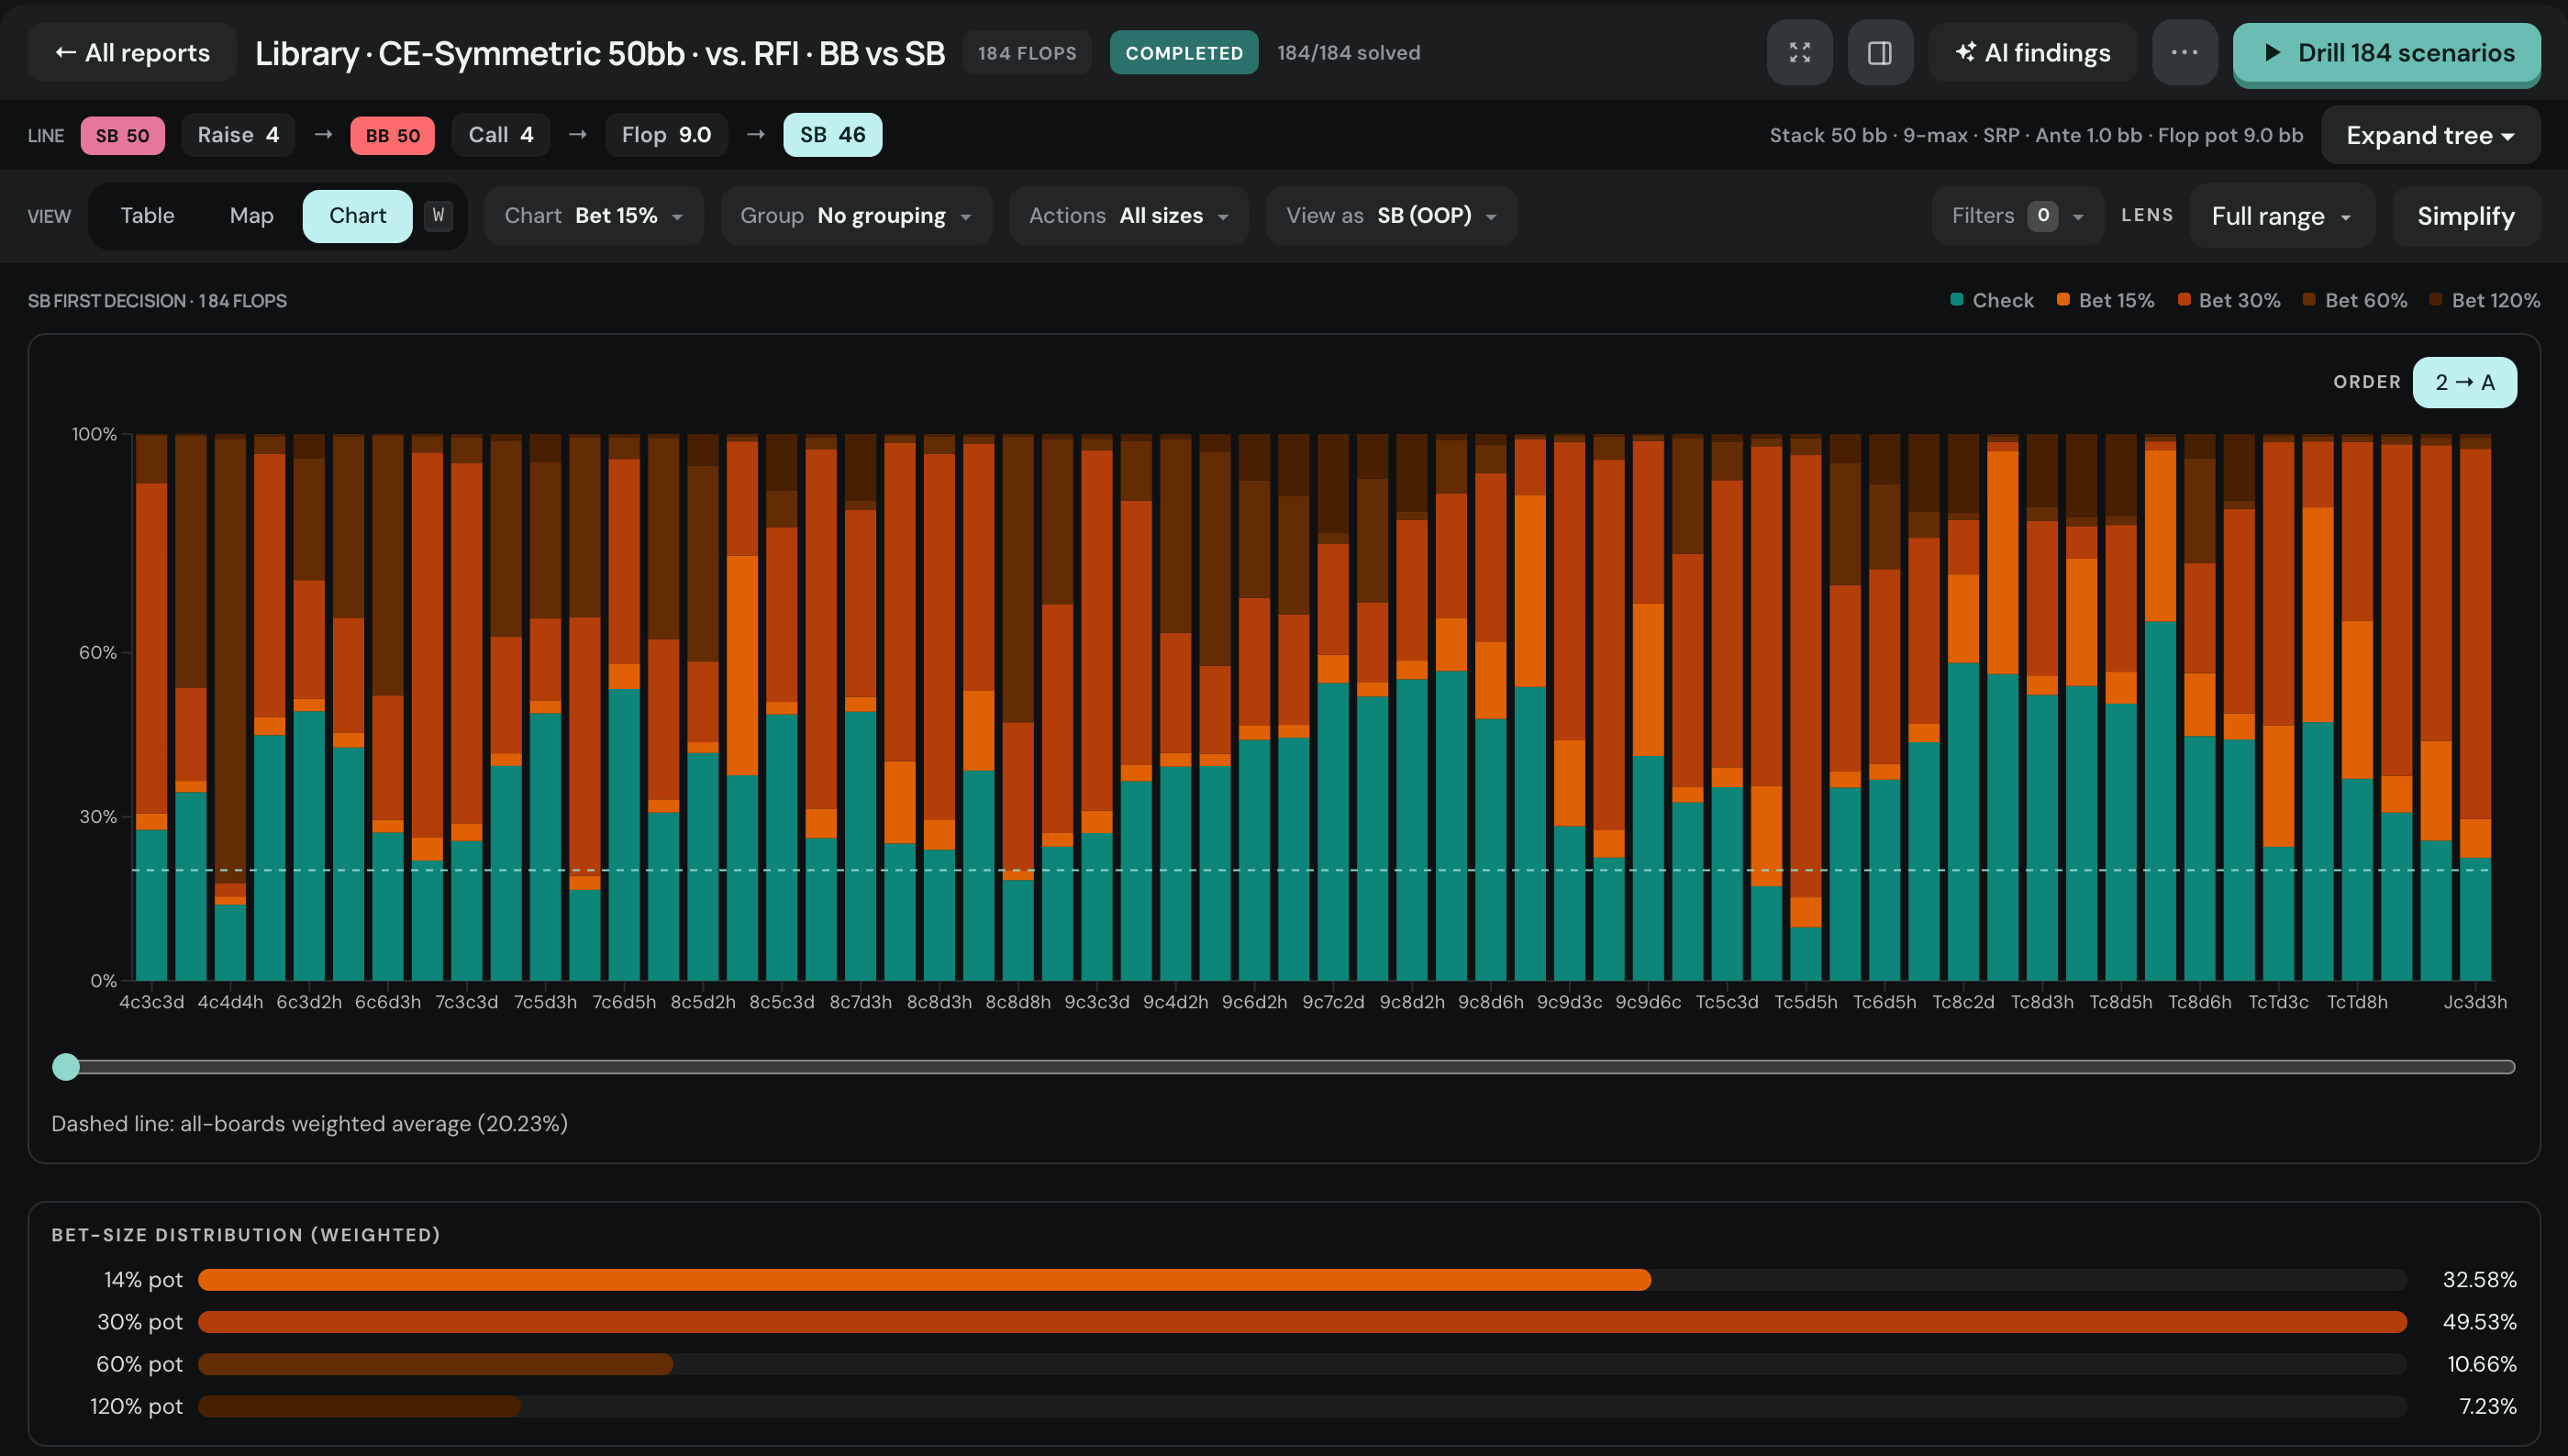Switch to the Chart view
The height and width of the screenshot is (1456, 2568).
point(357,216)
